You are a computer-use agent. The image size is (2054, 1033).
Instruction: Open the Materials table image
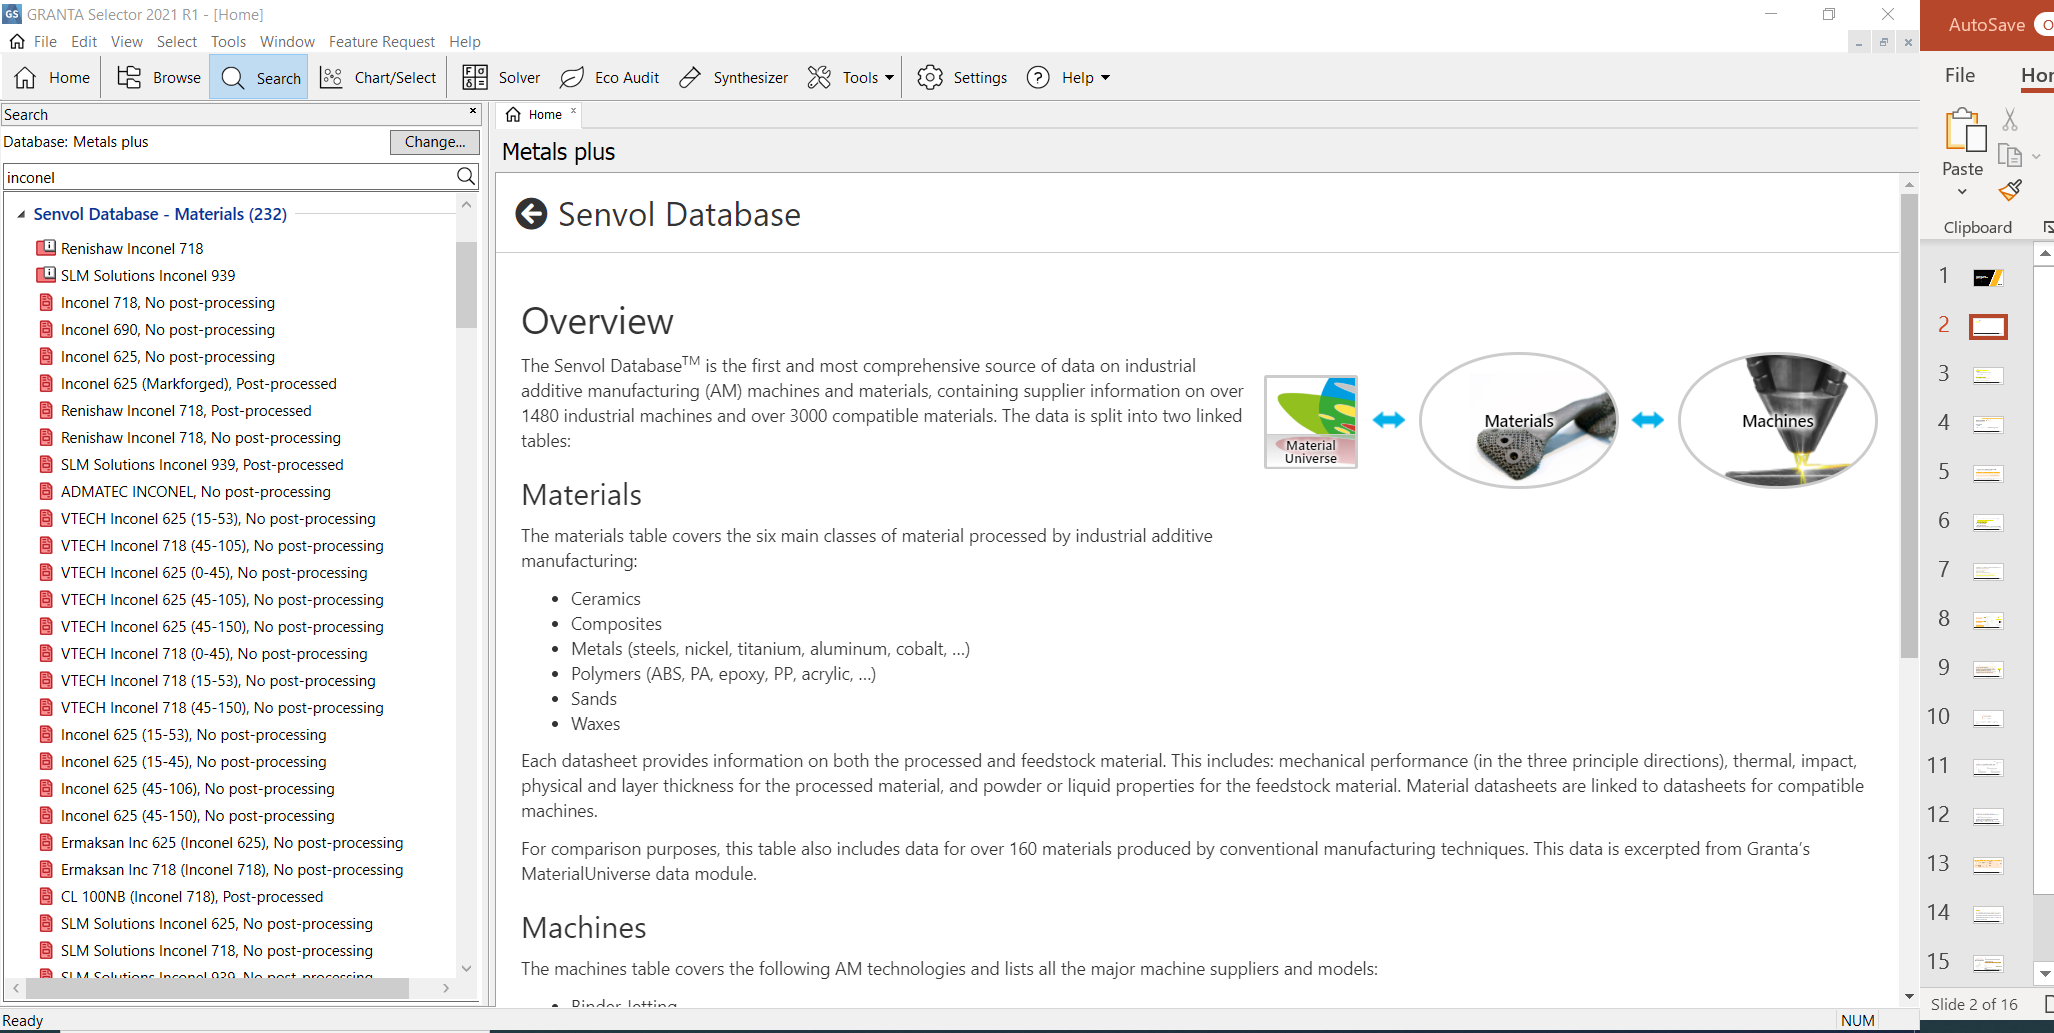point(1518,420)
